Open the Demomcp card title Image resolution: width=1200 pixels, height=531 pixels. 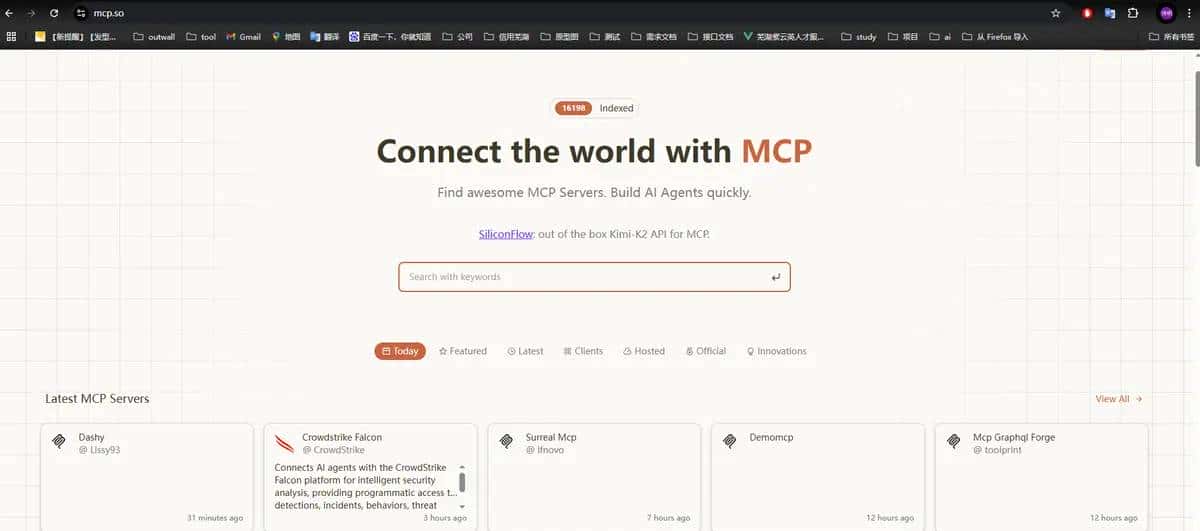[x=770, y=437]
